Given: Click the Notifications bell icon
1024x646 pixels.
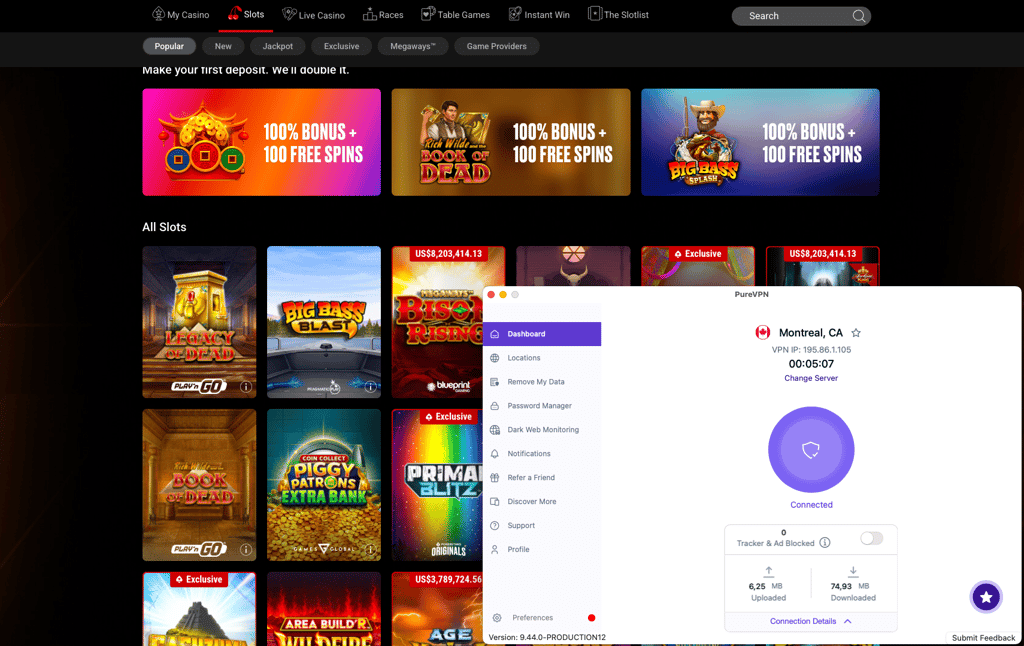Looking at the screenshot, I should point(494,453).
